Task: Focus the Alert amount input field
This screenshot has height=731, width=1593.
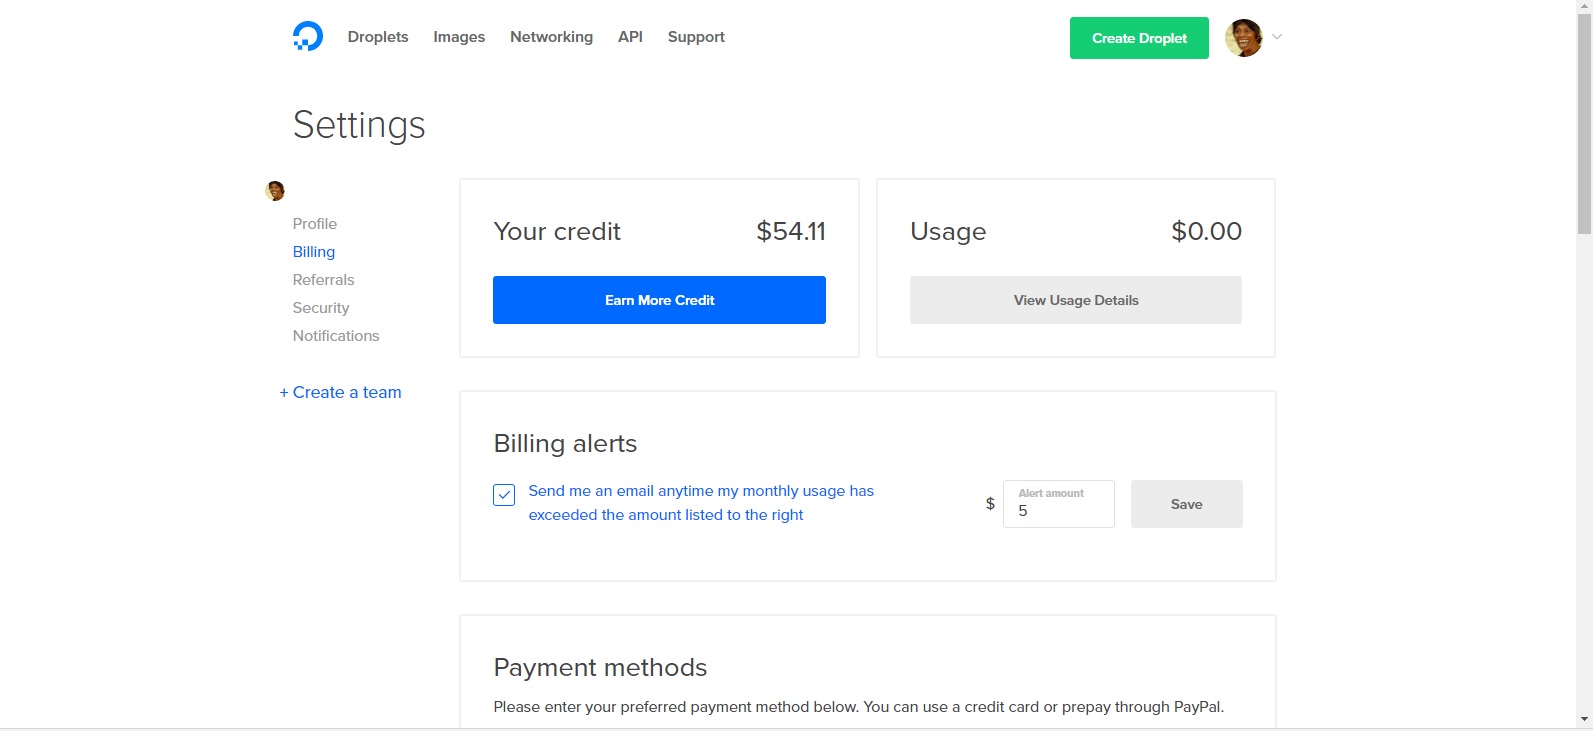Action: 1060,510
